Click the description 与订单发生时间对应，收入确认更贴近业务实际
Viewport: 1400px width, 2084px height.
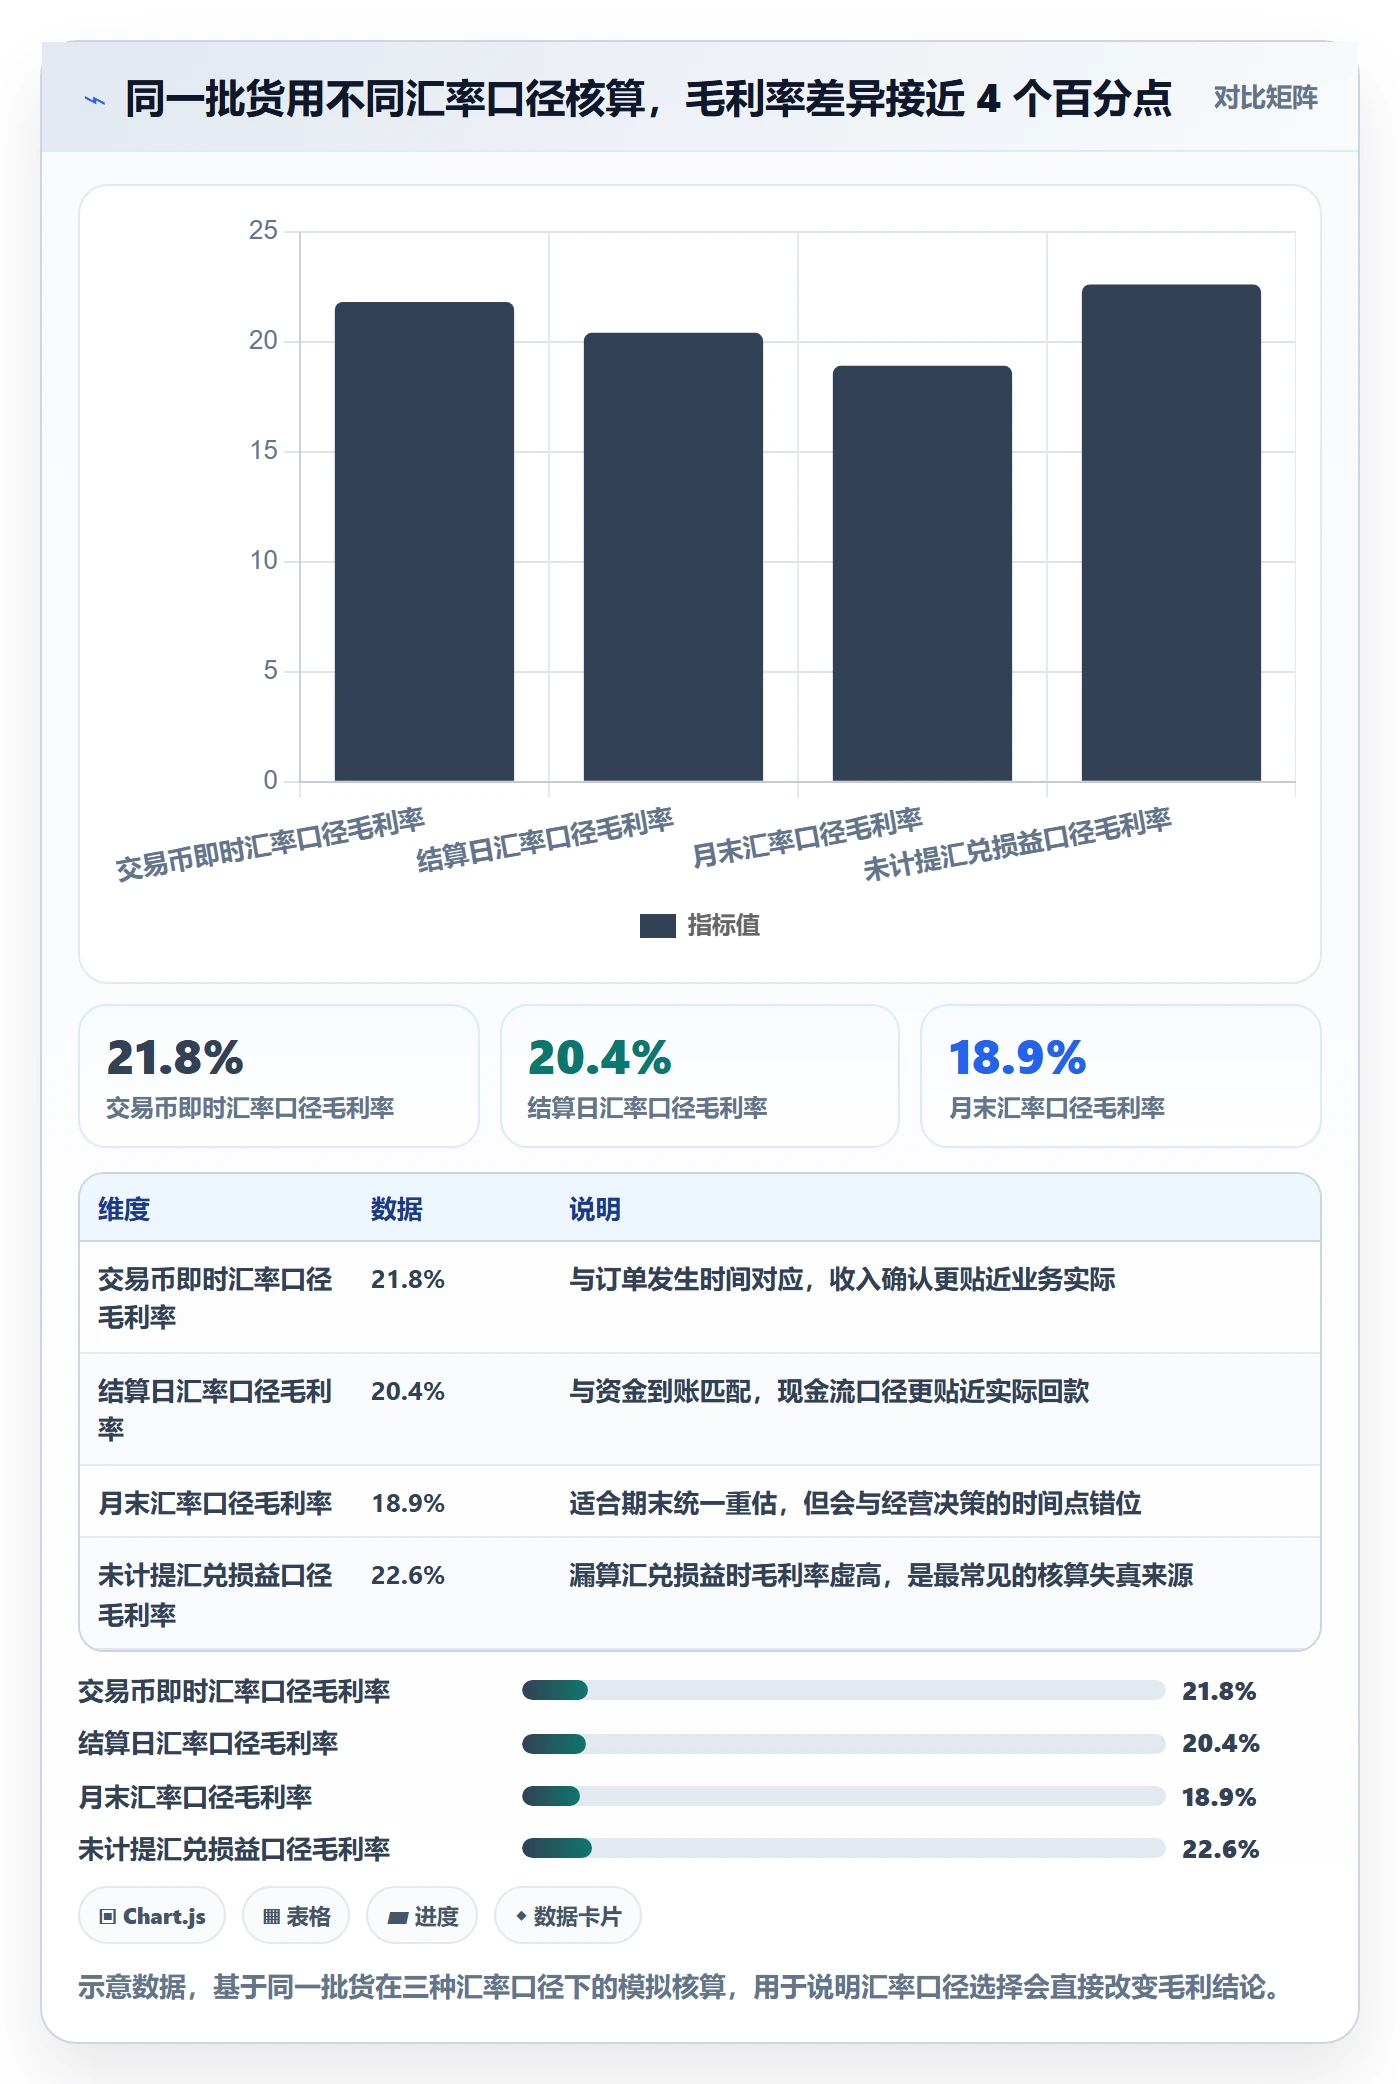click(842, 1279)
